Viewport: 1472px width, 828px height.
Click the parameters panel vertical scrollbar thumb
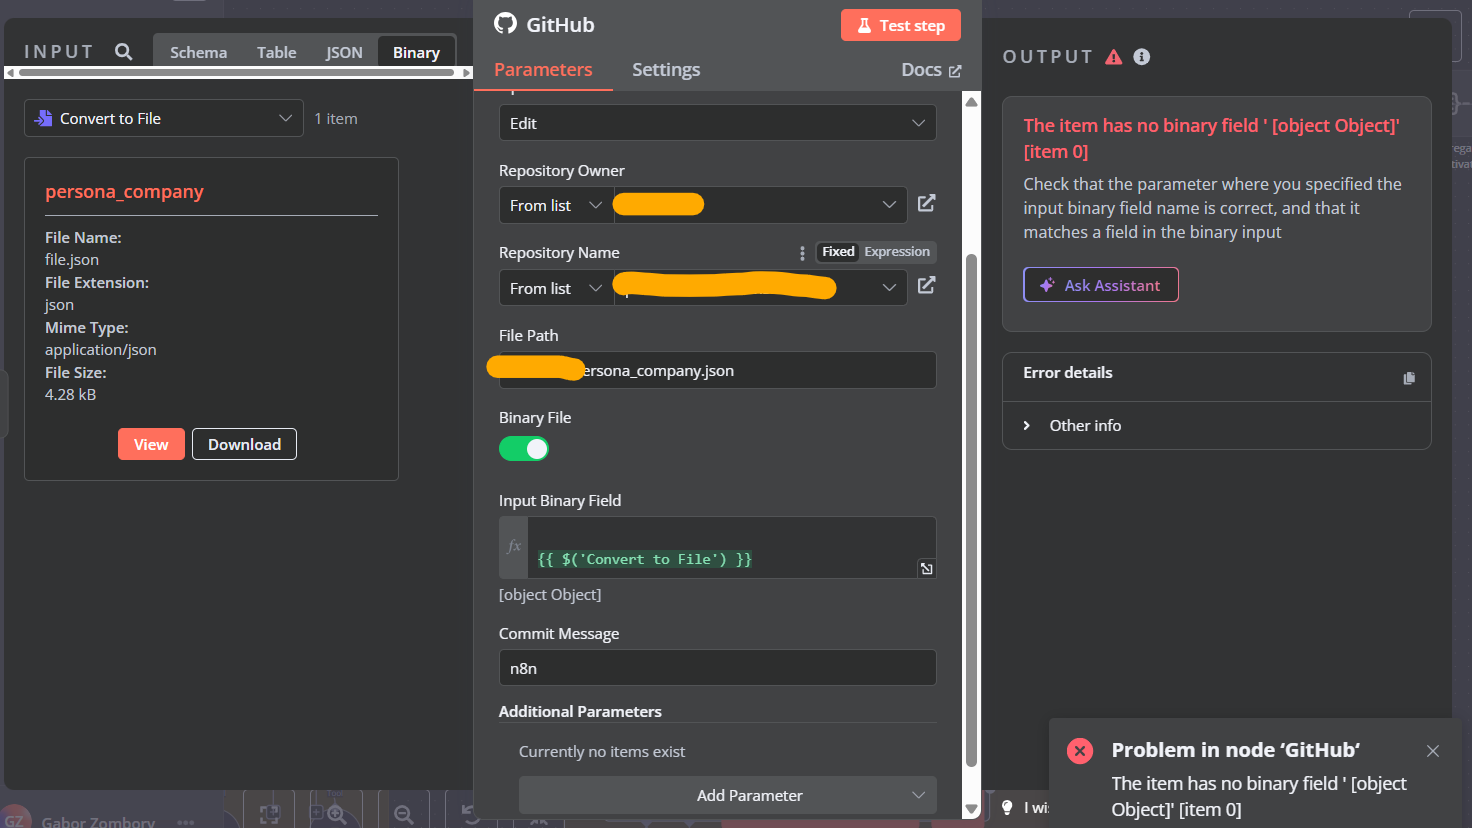click(971, 510)
